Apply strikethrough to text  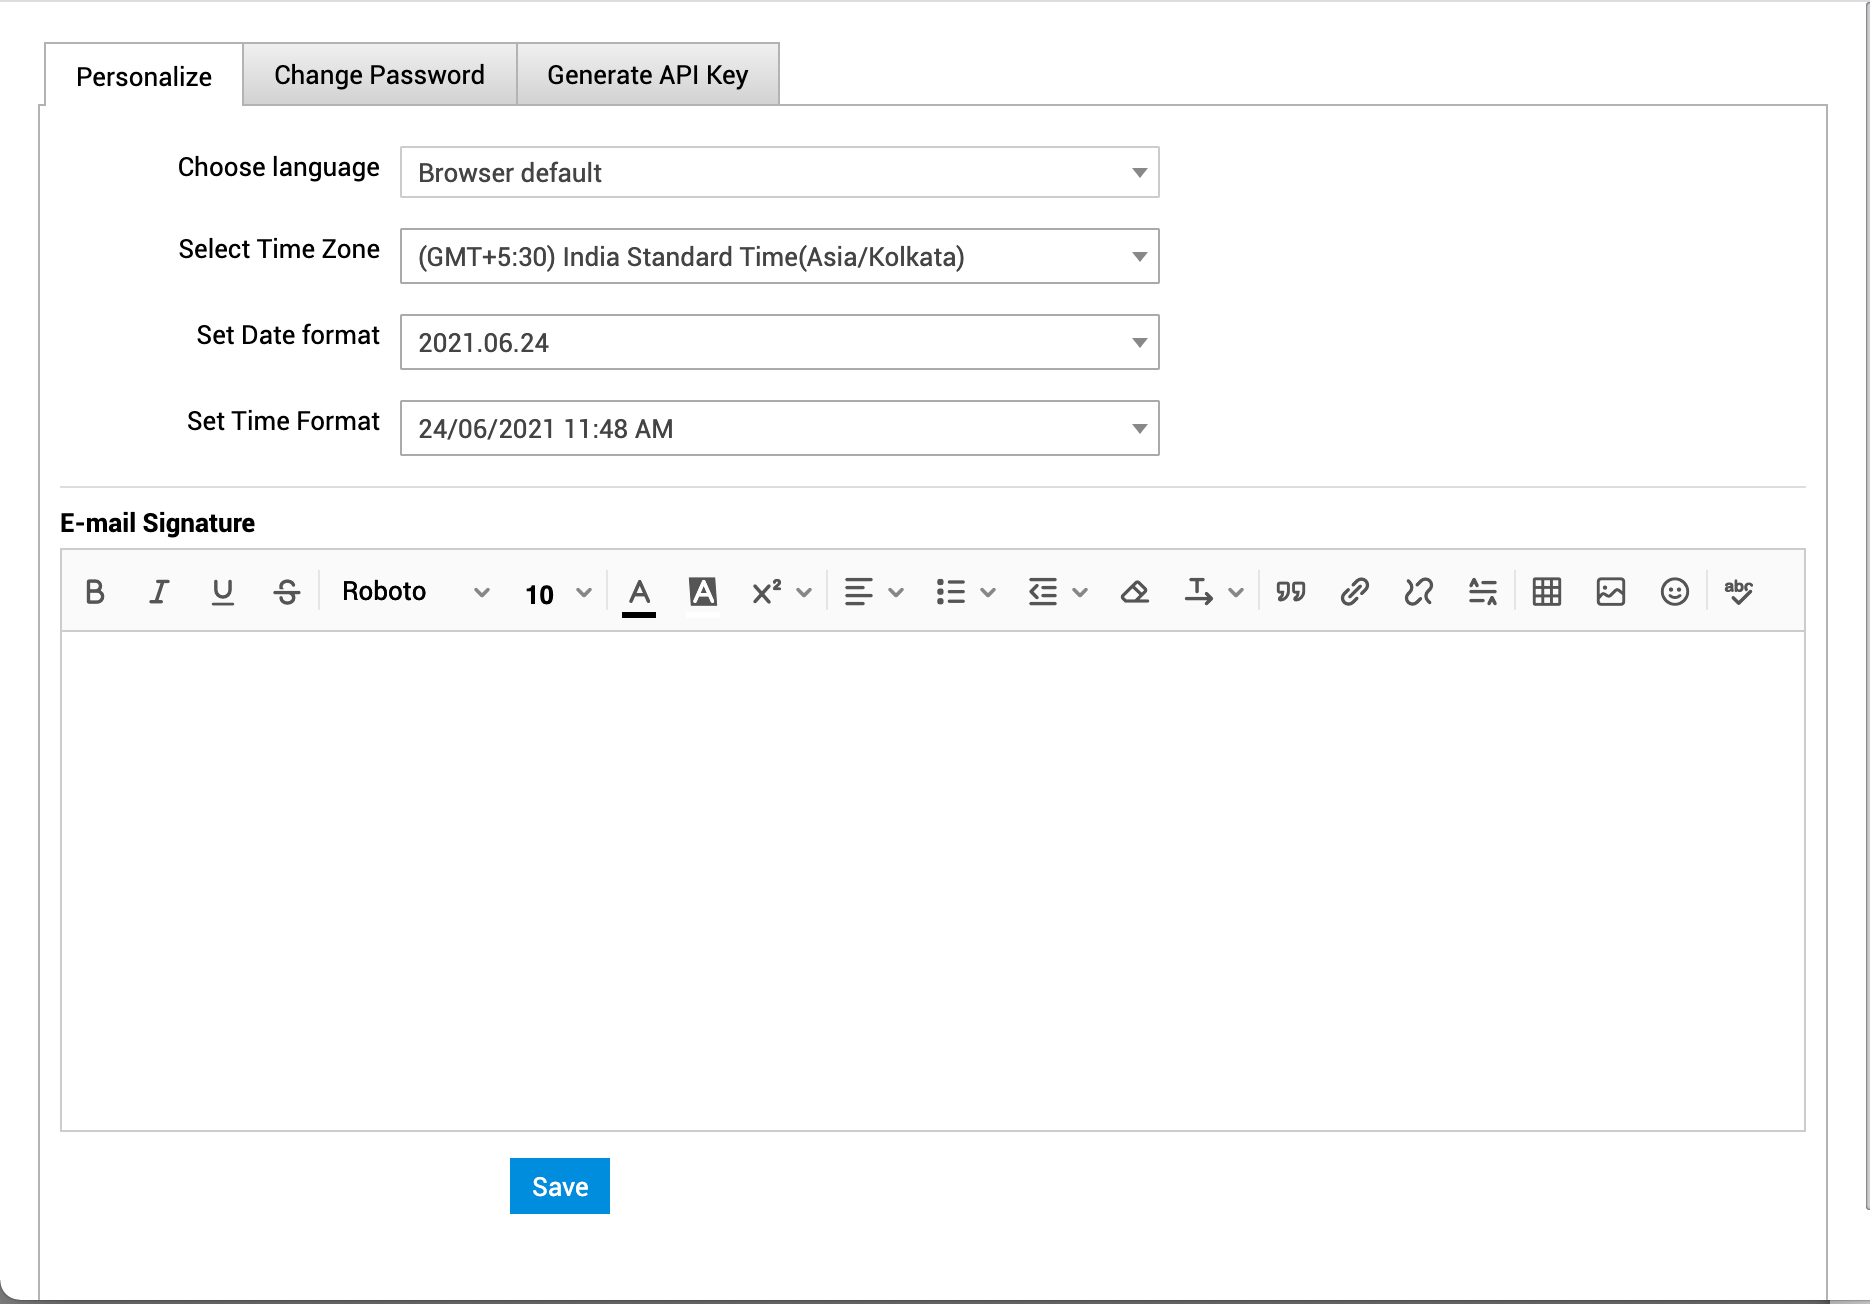coord(287,592)
